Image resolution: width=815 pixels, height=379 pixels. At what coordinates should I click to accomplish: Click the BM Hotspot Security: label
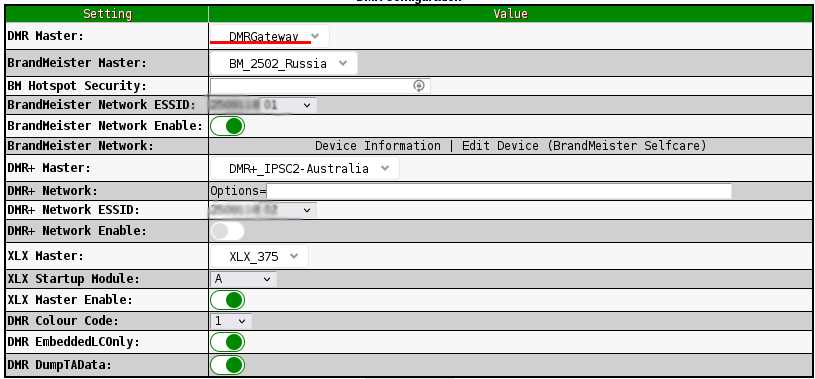pyautogui.click(x=77, y=85)
